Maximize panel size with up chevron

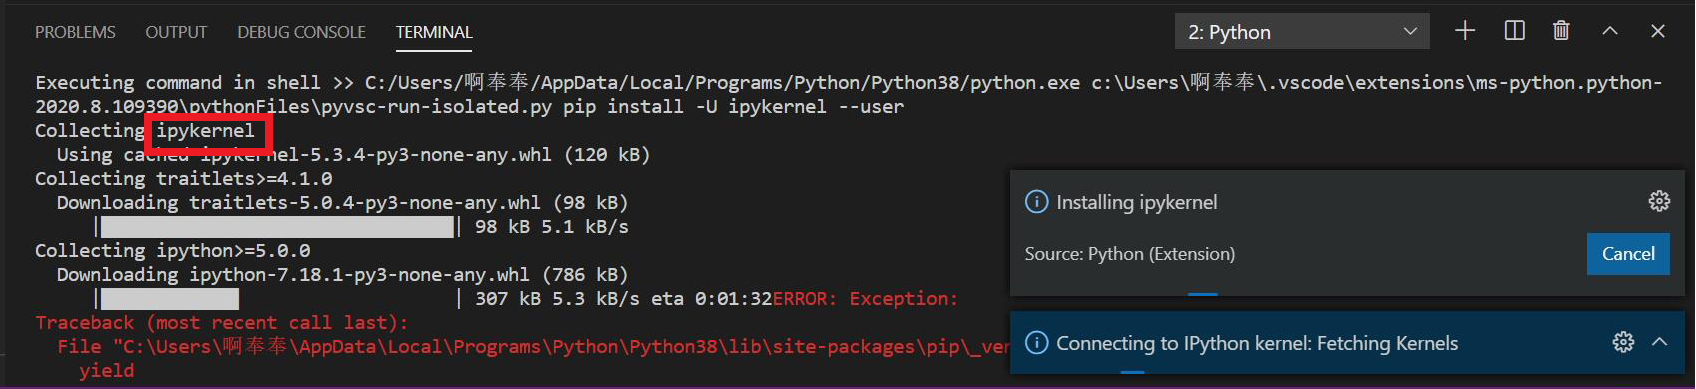(1610, 31)
